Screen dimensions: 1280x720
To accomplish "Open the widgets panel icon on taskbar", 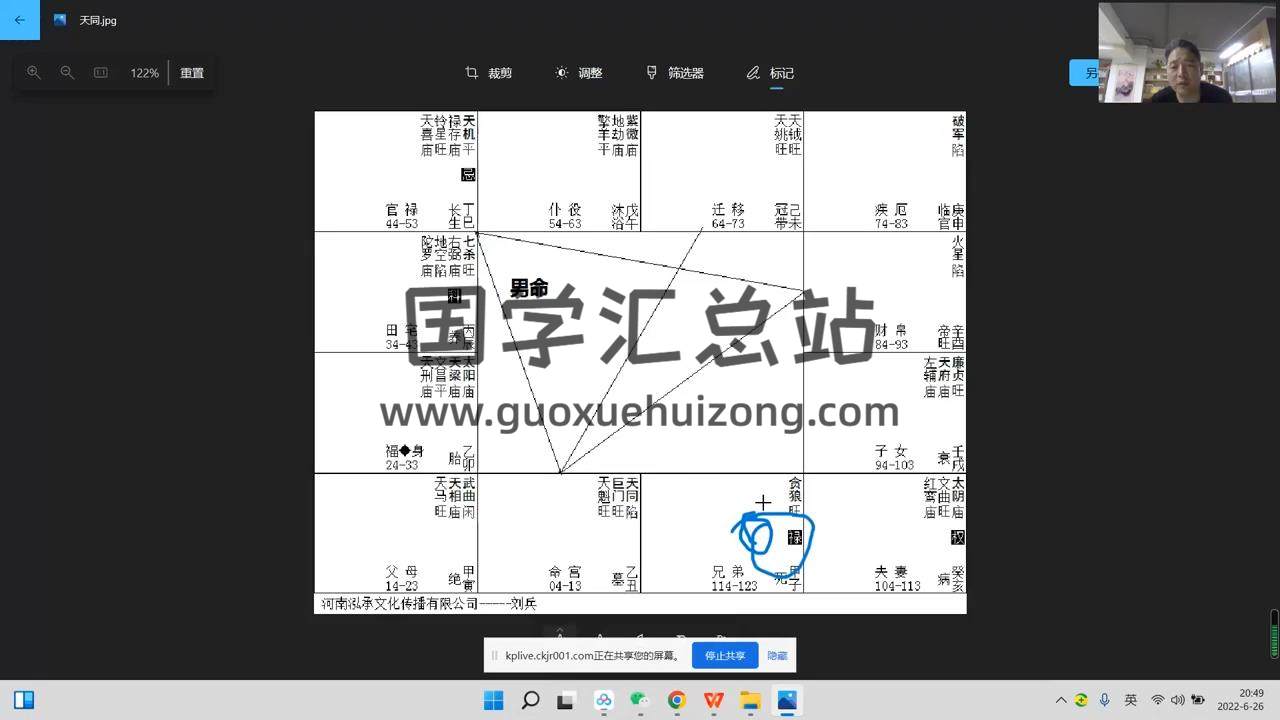I will (x=24, y=700).
